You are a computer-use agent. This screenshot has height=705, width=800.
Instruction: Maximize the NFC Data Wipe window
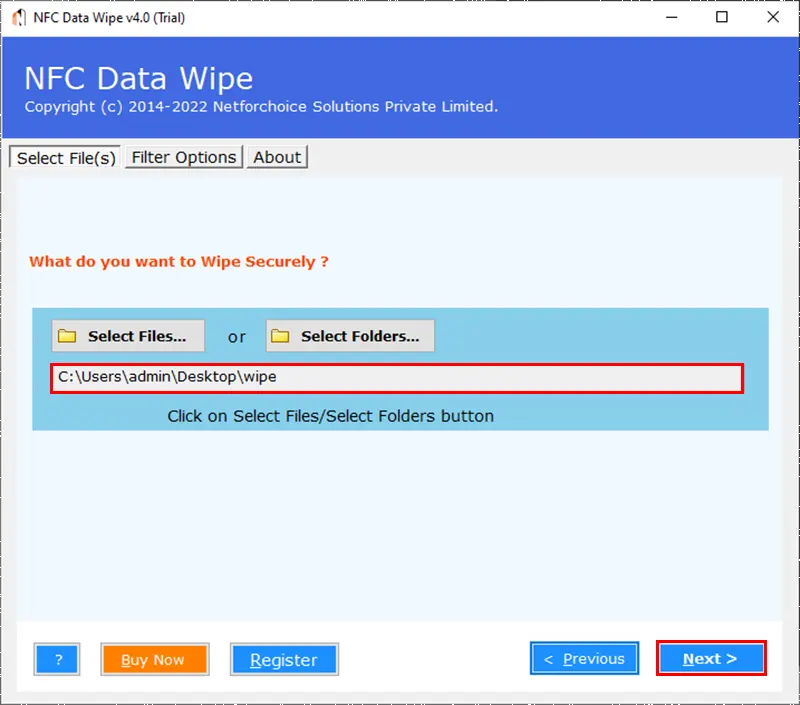pyautogui.click(x=721, y=17)
